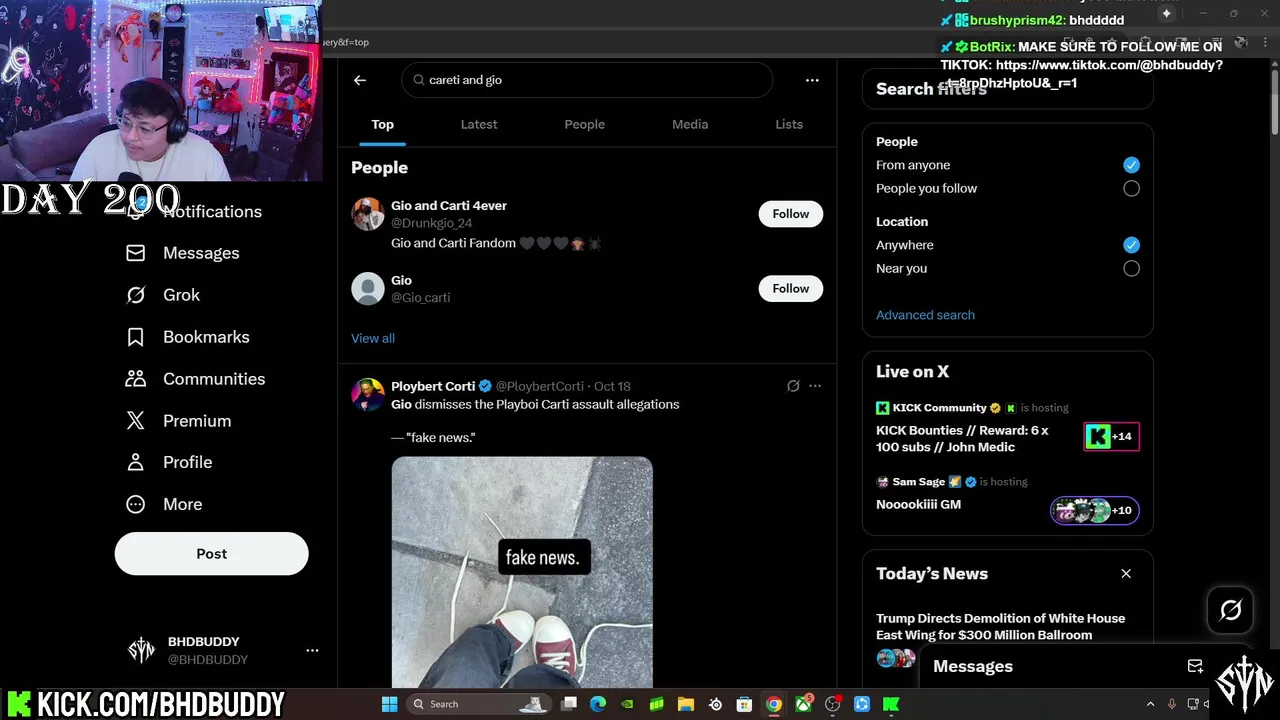Screen dimensions: 1280x720
Task: Open KICK Bounties live broadcast
Action: click(962, 439)
